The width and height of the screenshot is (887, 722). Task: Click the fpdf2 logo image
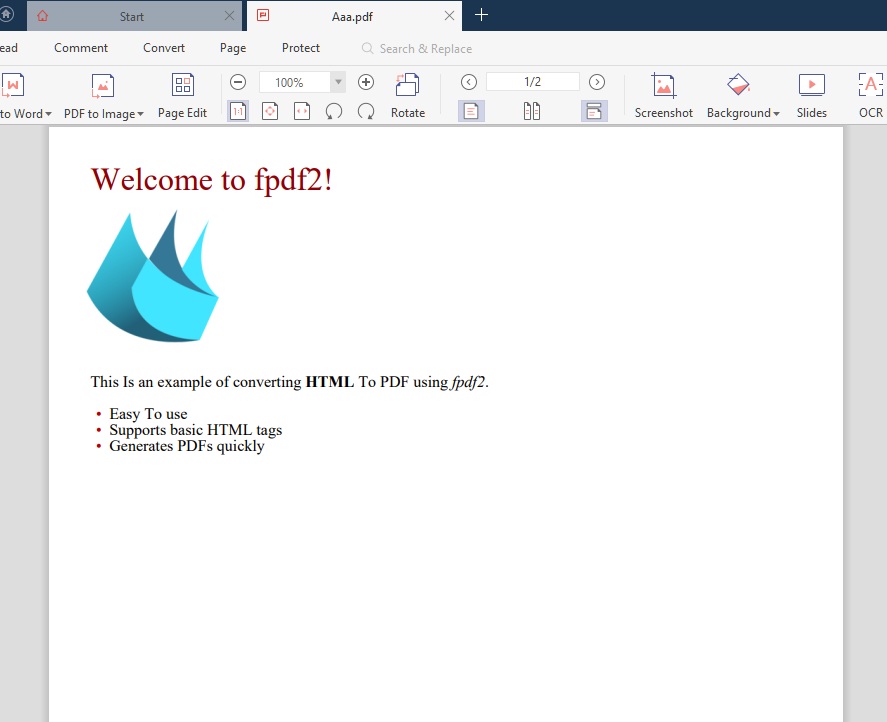pyautogui.click(x=153, y=276)
